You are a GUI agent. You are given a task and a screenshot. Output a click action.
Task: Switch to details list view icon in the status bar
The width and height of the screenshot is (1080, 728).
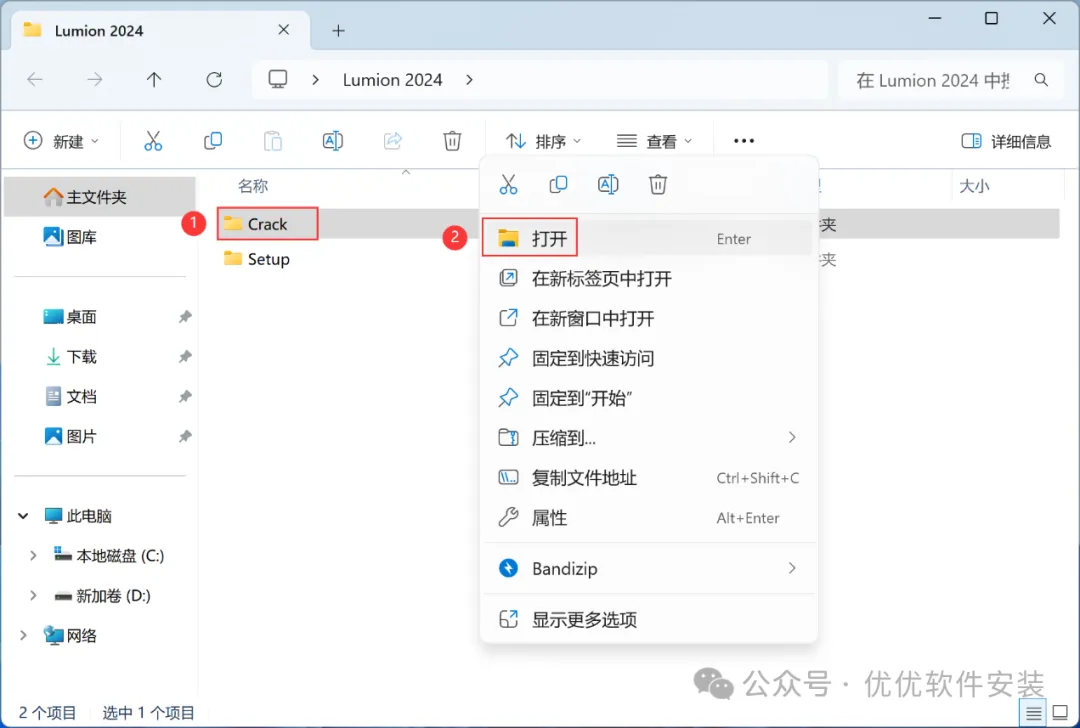pos(1033,713)
